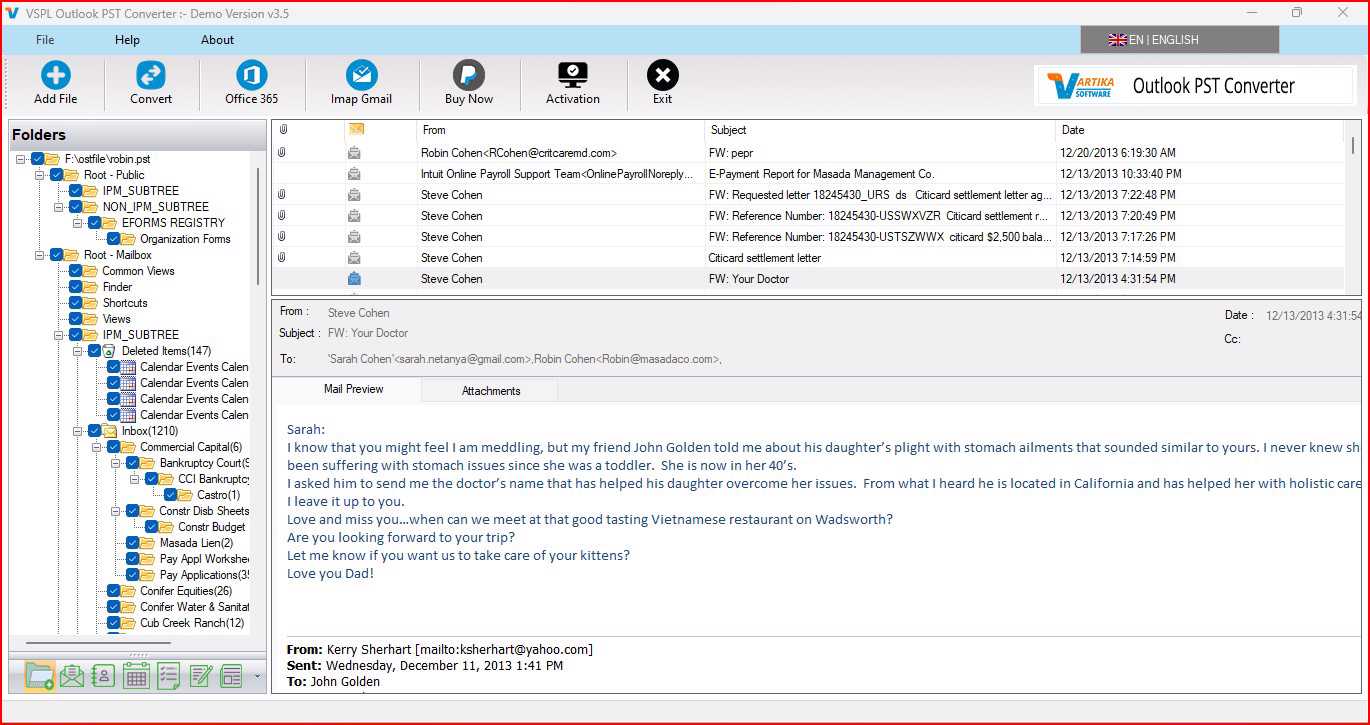Open the Office 365 export option
Image resolution: width=1370 pixels, height=725 pixels.
tap(252, 76)
